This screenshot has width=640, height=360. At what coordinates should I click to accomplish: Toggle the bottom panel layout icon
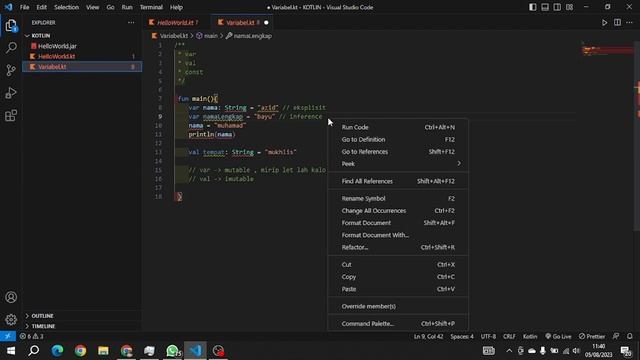coord(545,7)
